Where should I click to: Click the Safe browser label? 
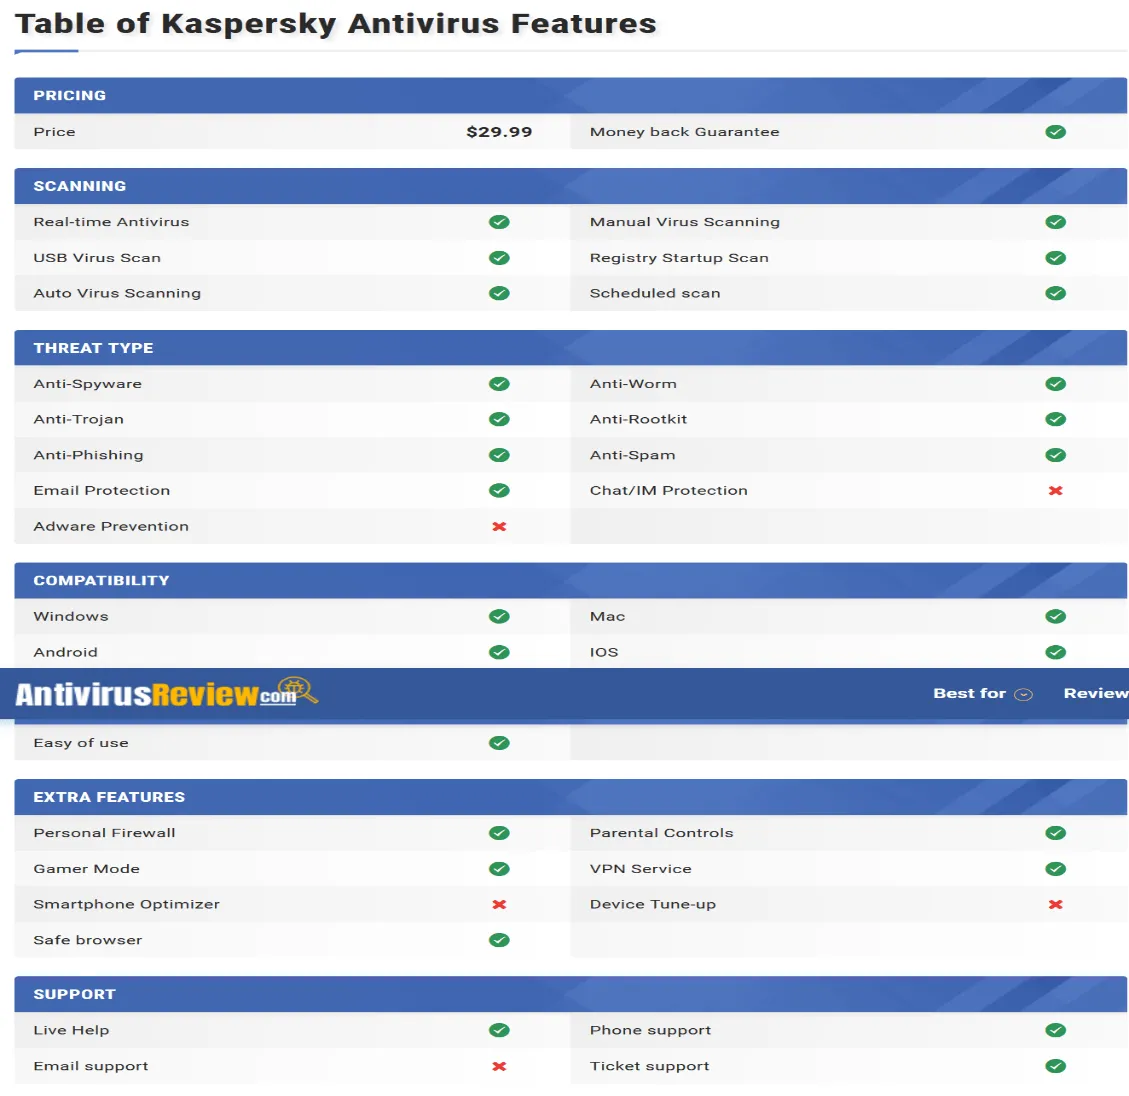88,940
